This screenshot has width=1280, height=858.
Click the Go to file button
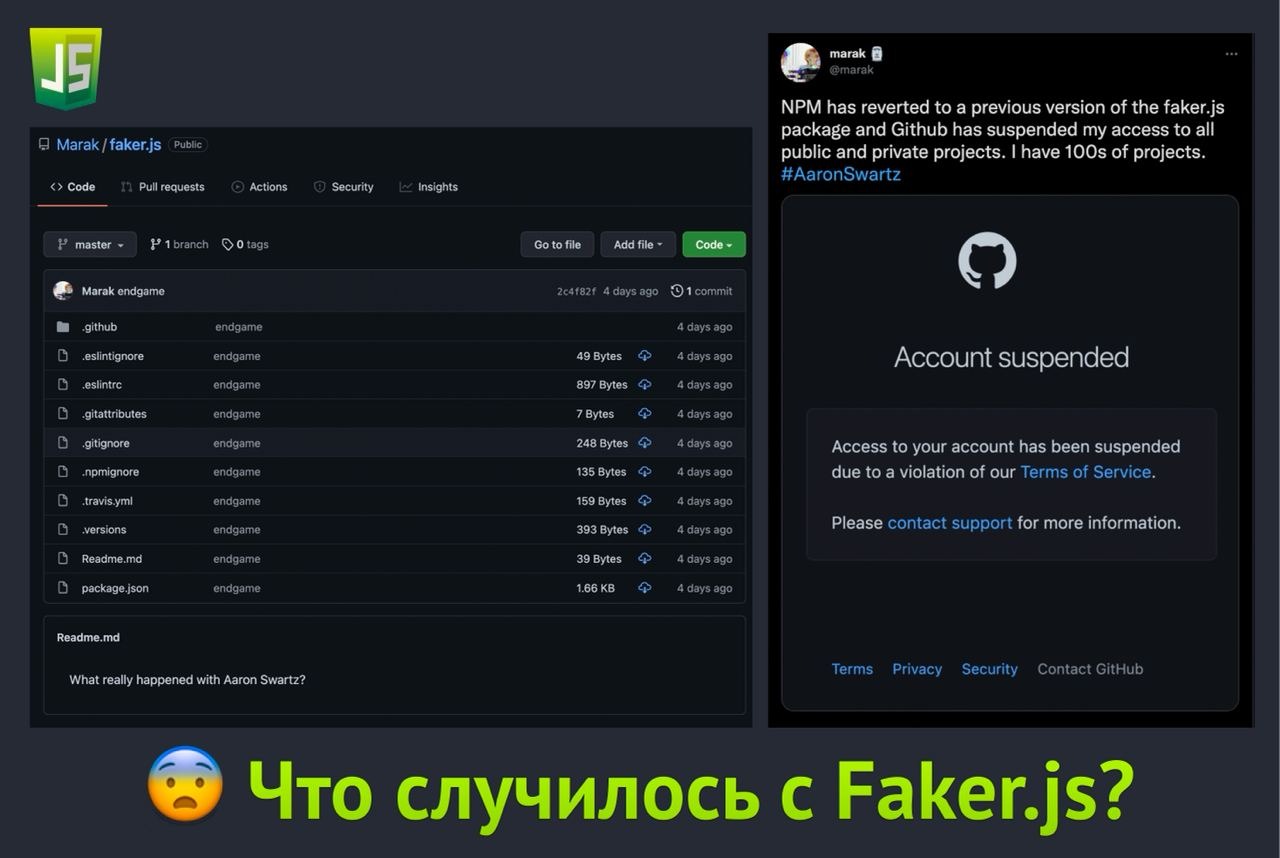coord(557,245)
